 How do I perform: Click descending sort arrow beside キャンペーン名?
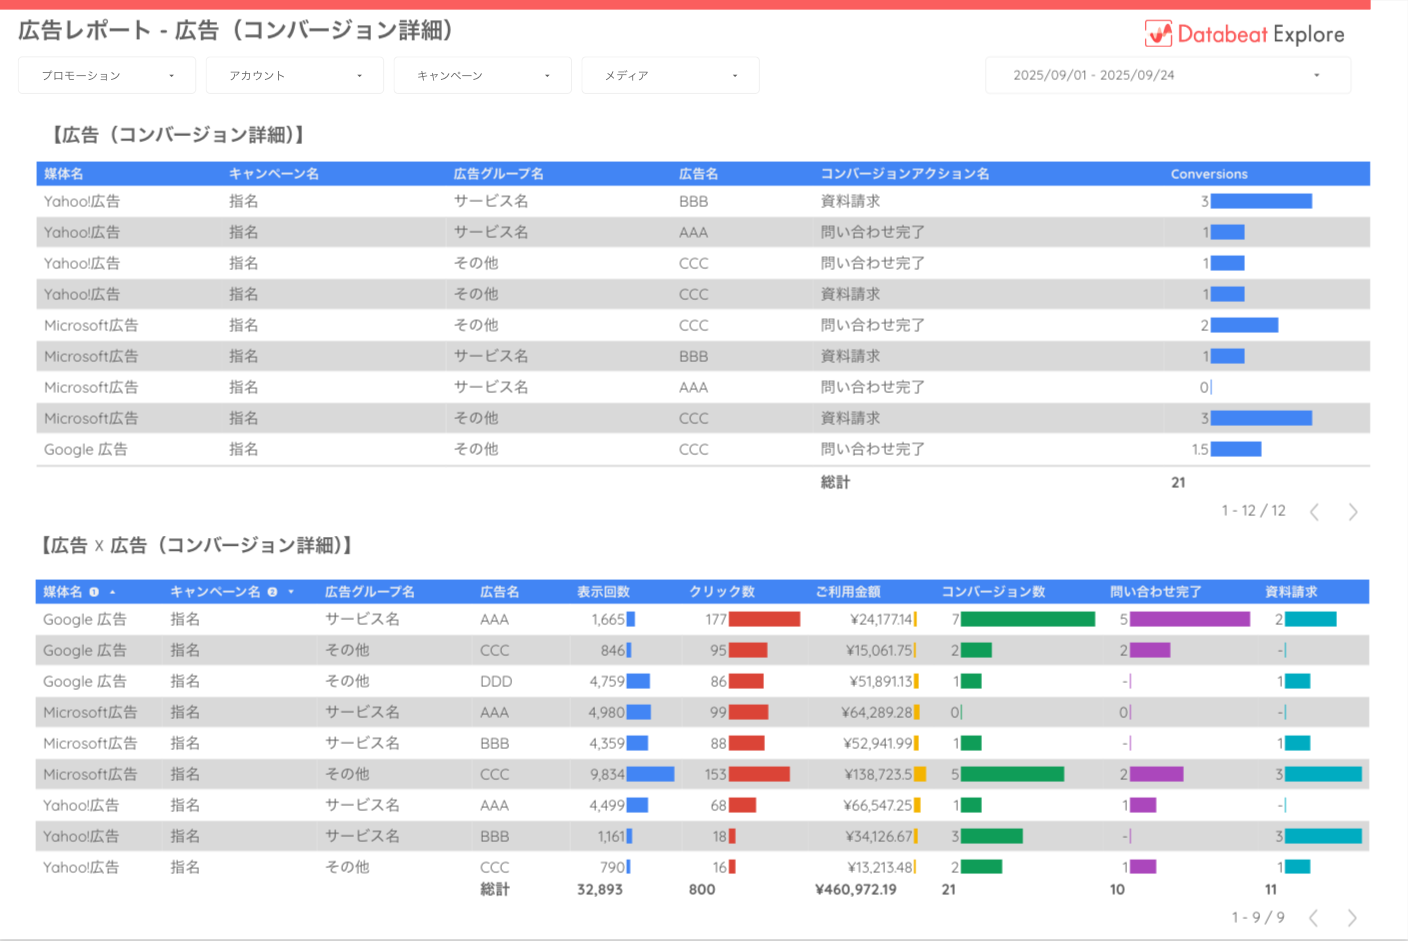(x=291, y=592)
